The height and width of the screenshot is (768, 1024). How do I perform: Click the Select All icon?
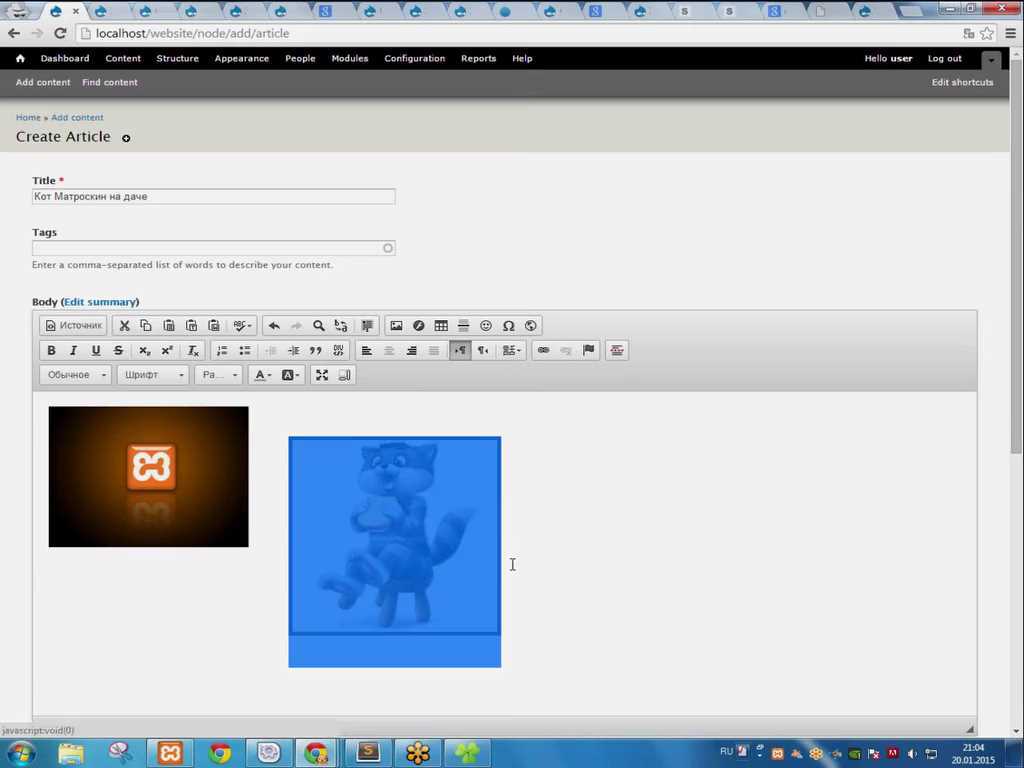pos(367,325)
